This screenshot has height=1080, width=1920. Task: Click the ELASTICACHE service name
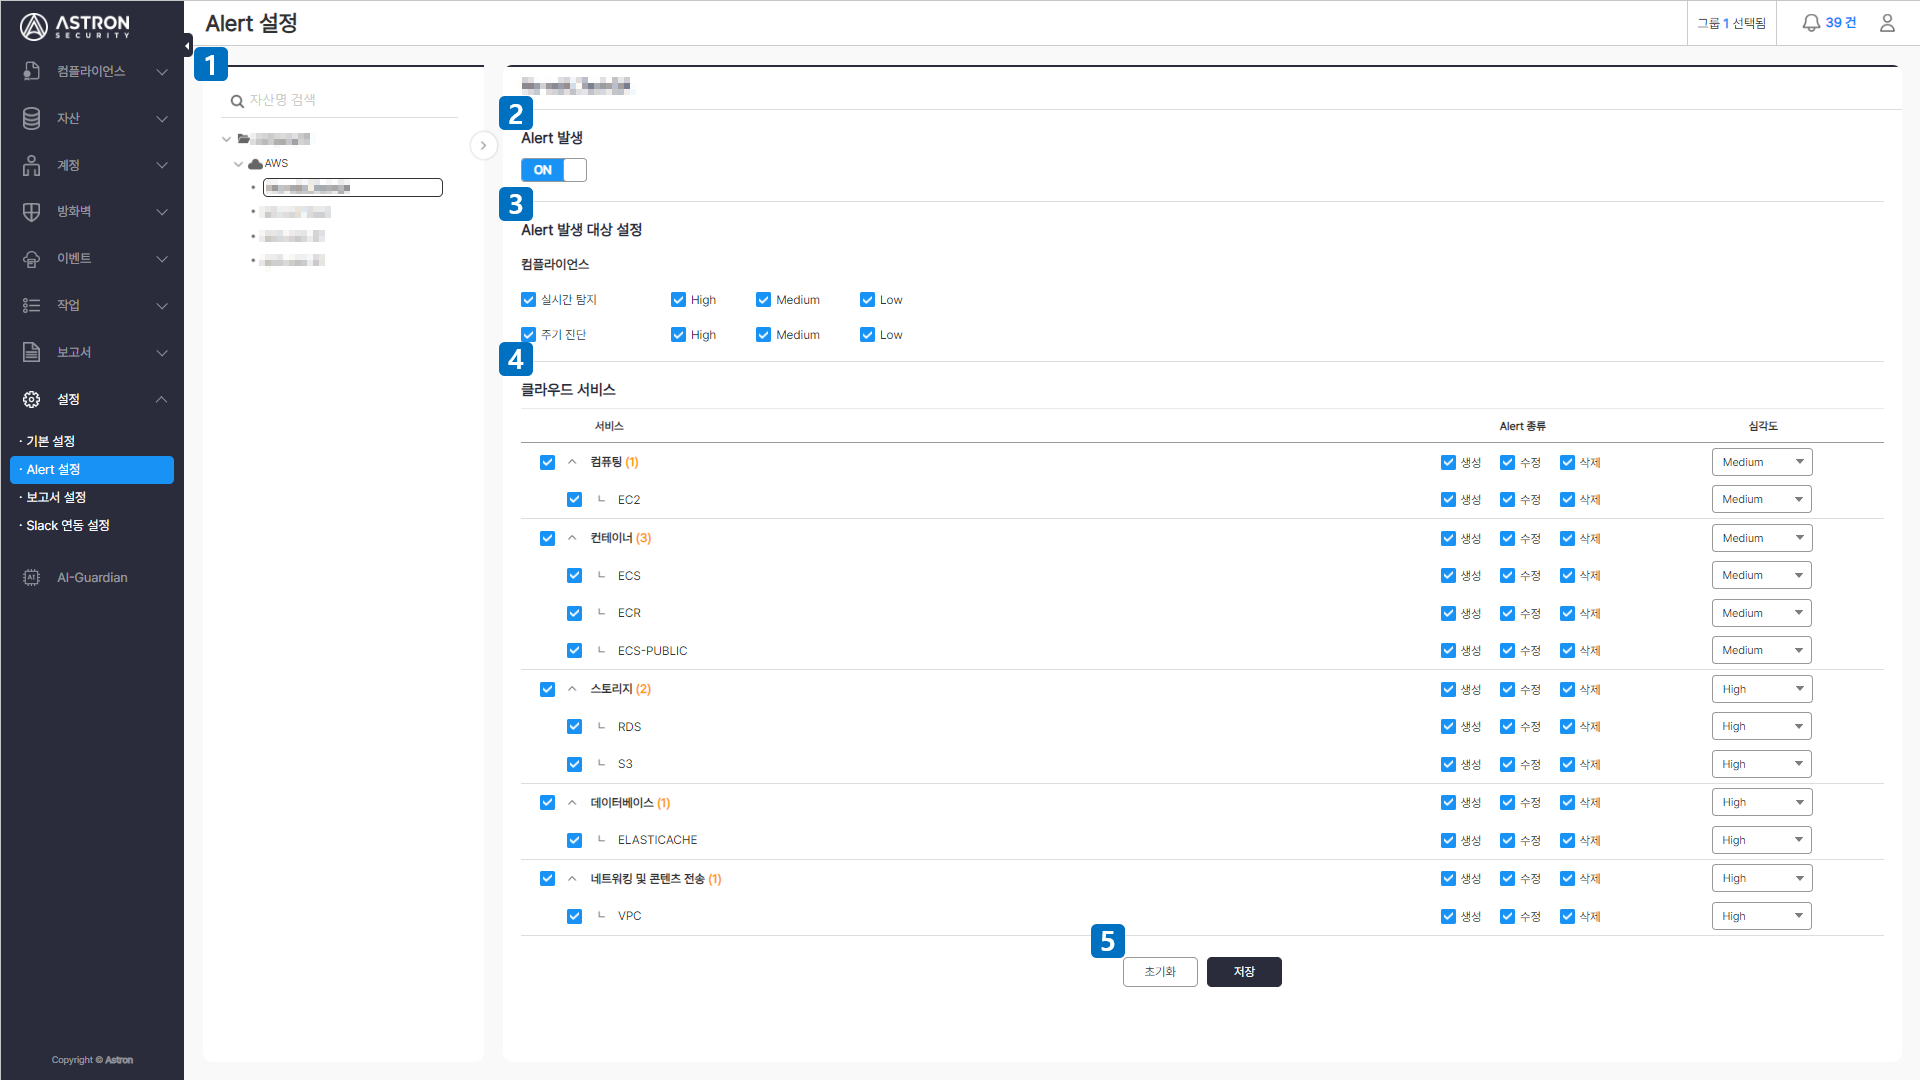[657, 840]
